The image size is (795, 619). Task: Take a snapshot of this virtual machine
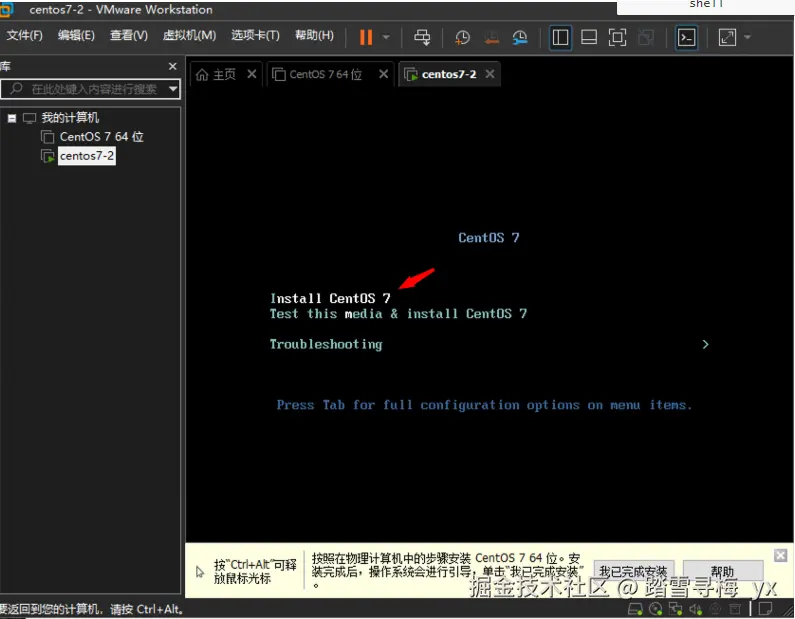(462, 38)
